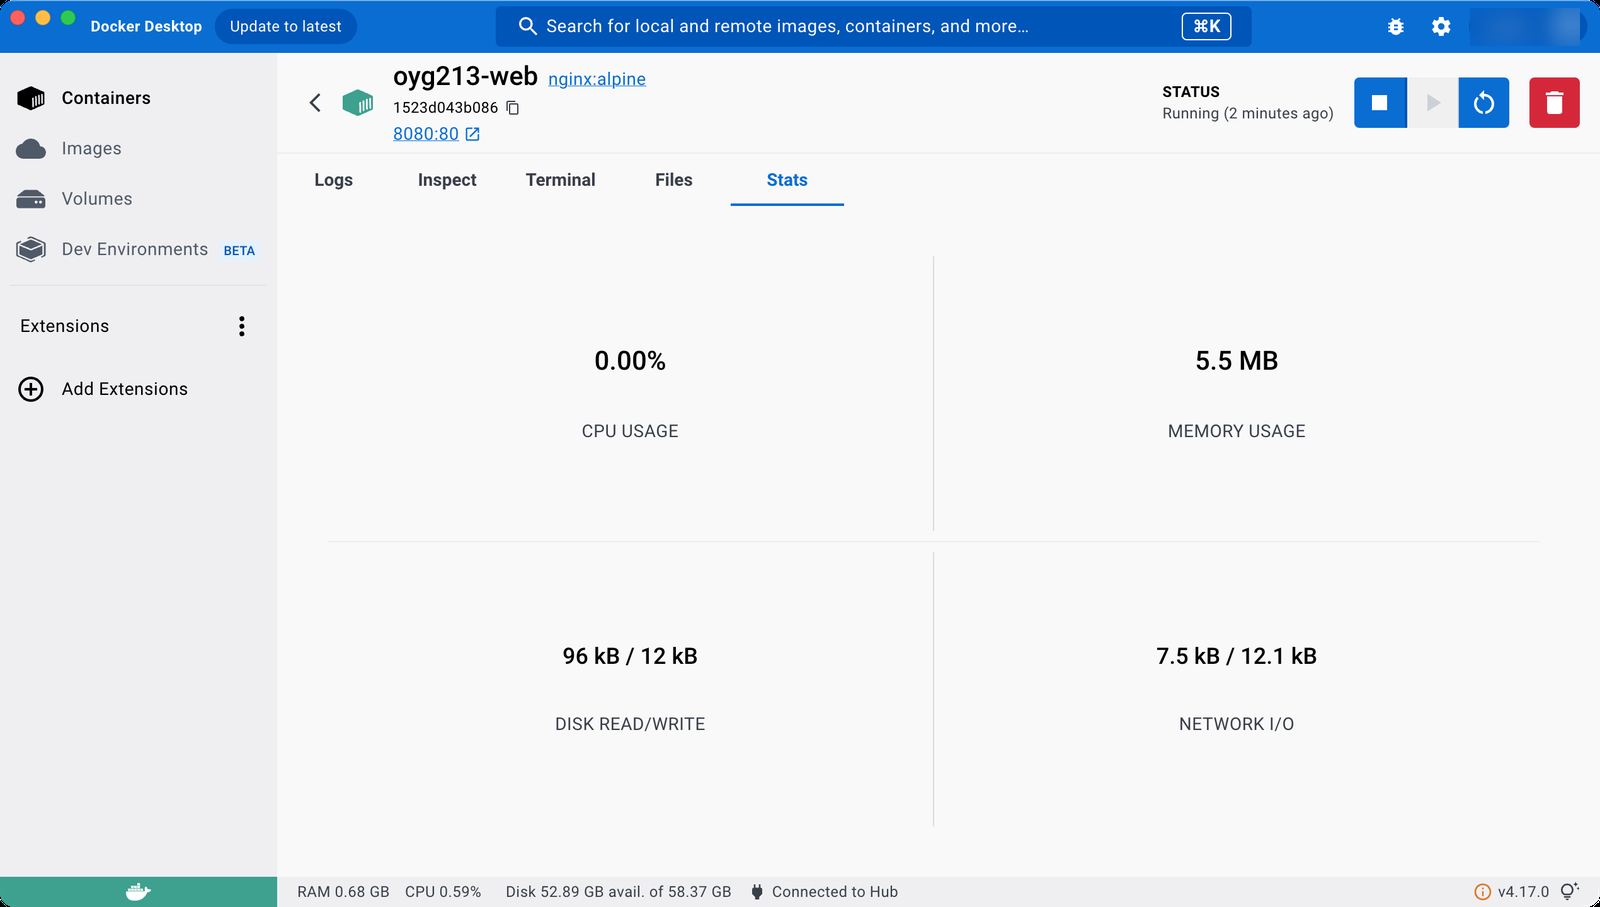1600x907 pixels.
Task: Open the nginx:alpine image link
Action: coord(597,79)
